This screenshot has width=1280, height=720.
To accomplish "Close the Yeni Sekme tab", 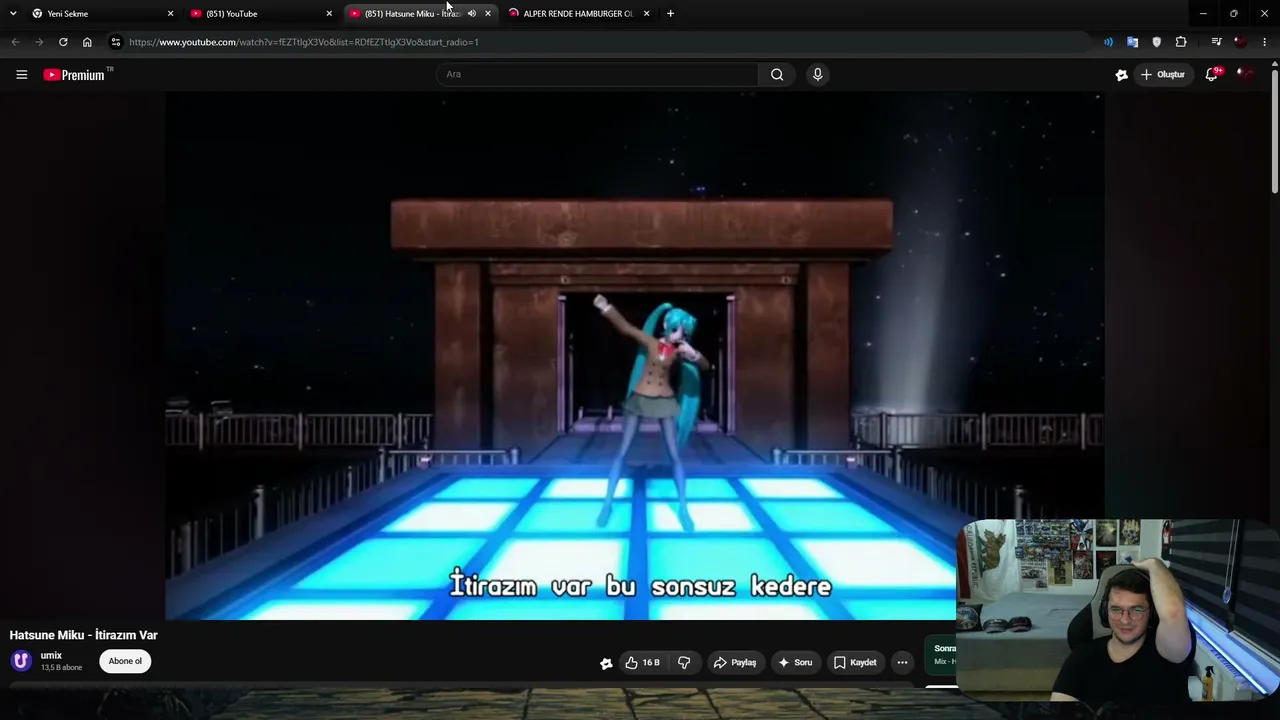I will [x=170, y=14].
